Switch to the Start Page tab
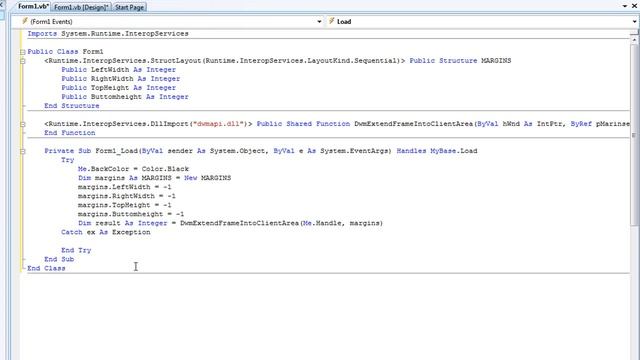 point(129,7)
